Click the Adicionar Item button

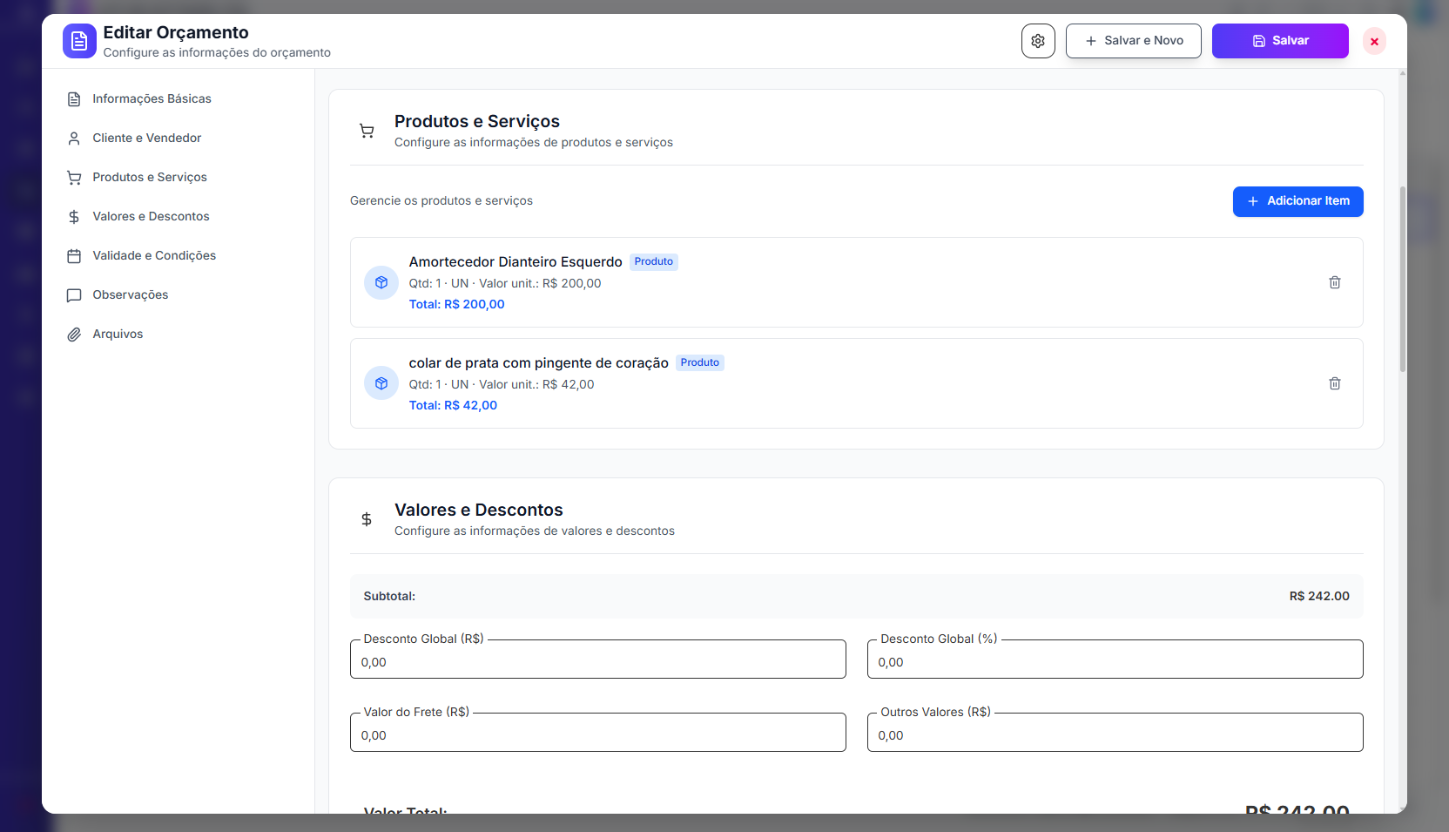(1298, 201)
